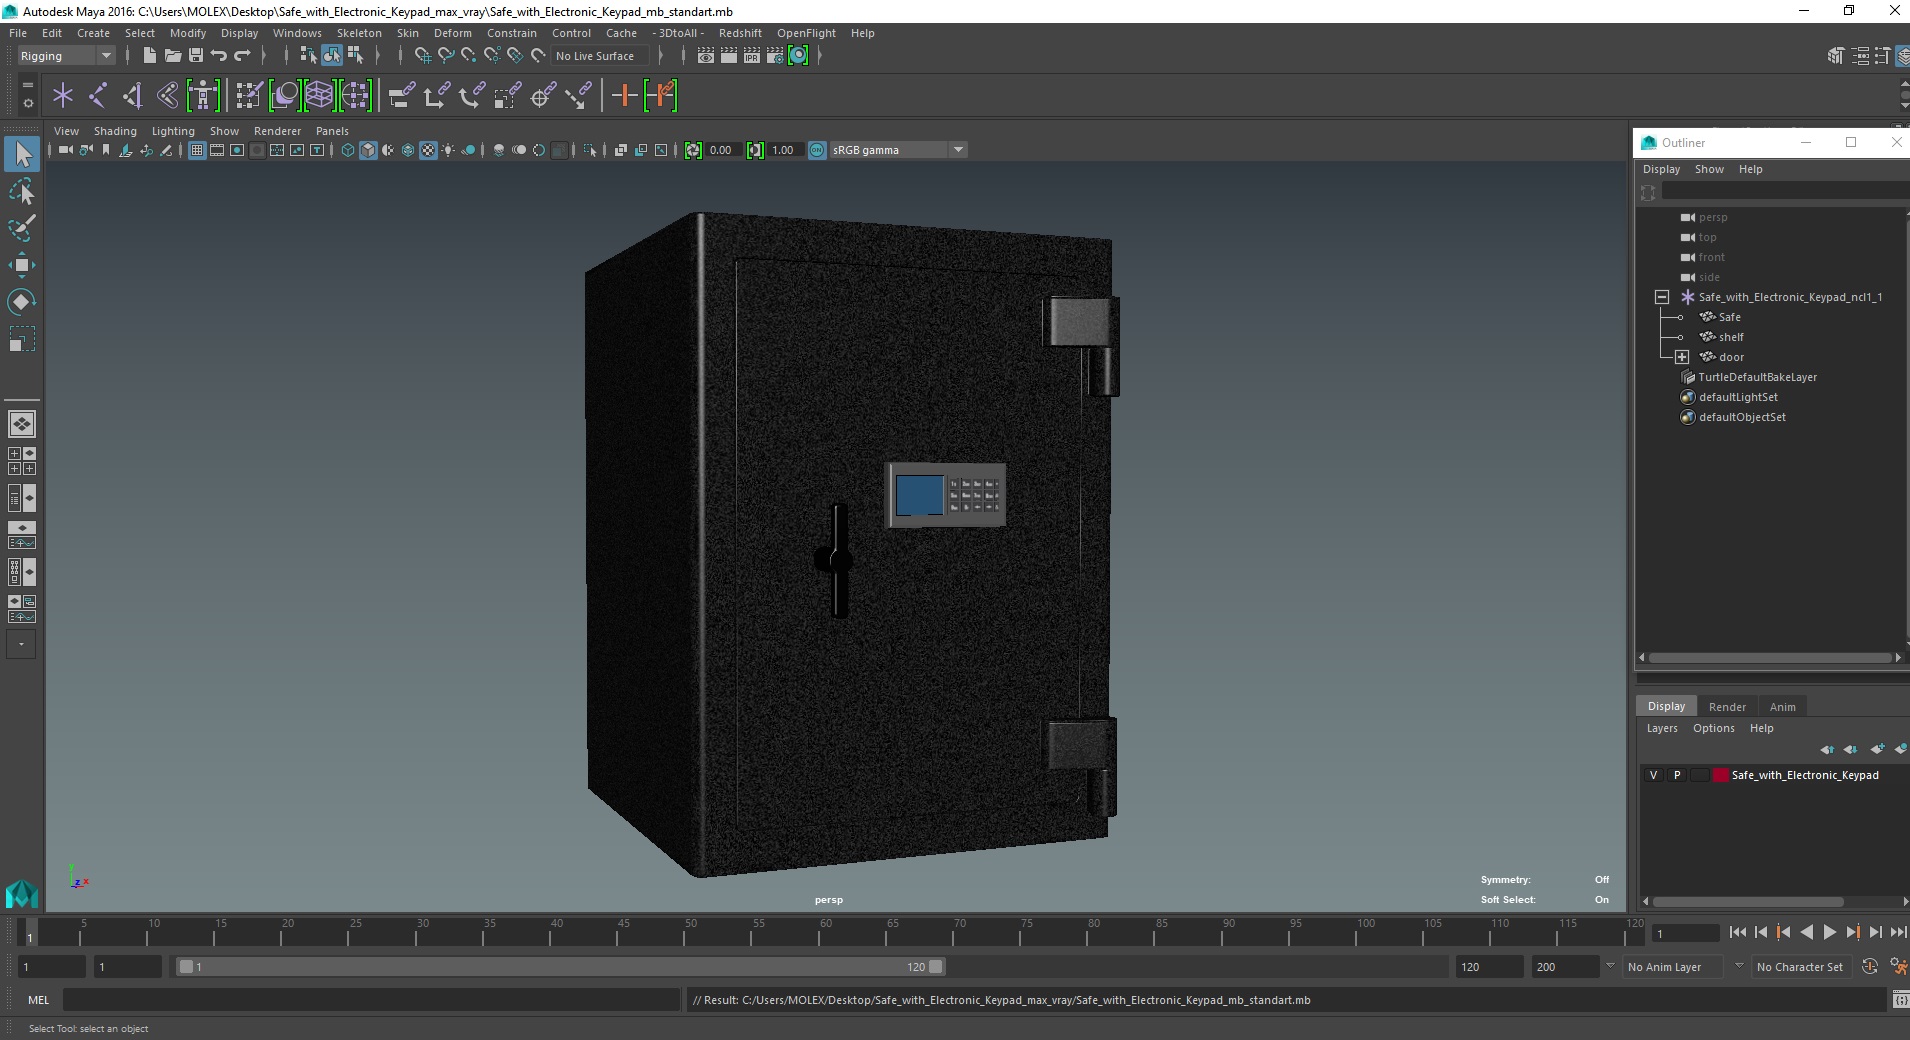Toggle layer visibility V box
The image size is (1910, 1040).
point(1654,775)
